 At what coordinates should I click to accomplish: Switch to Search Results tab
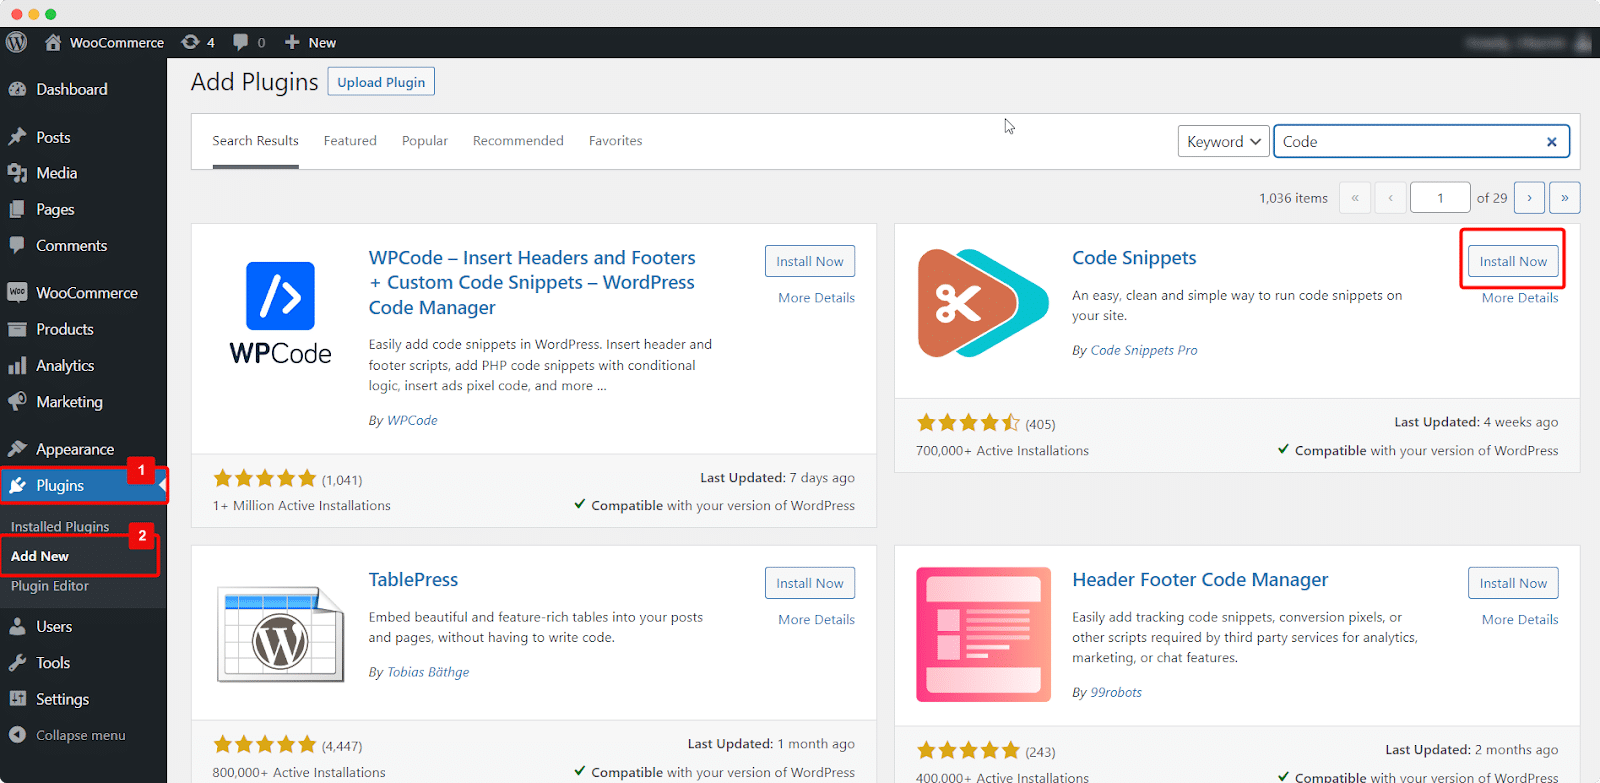(255, 141)
